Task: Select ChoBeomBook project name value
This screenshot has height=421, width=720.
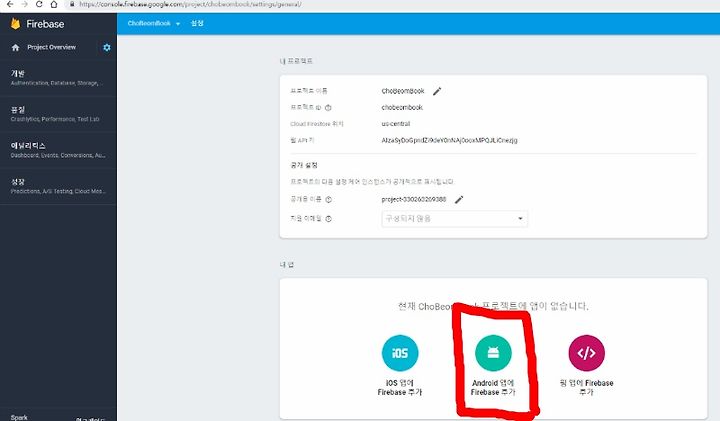Action: coord(403,91)
